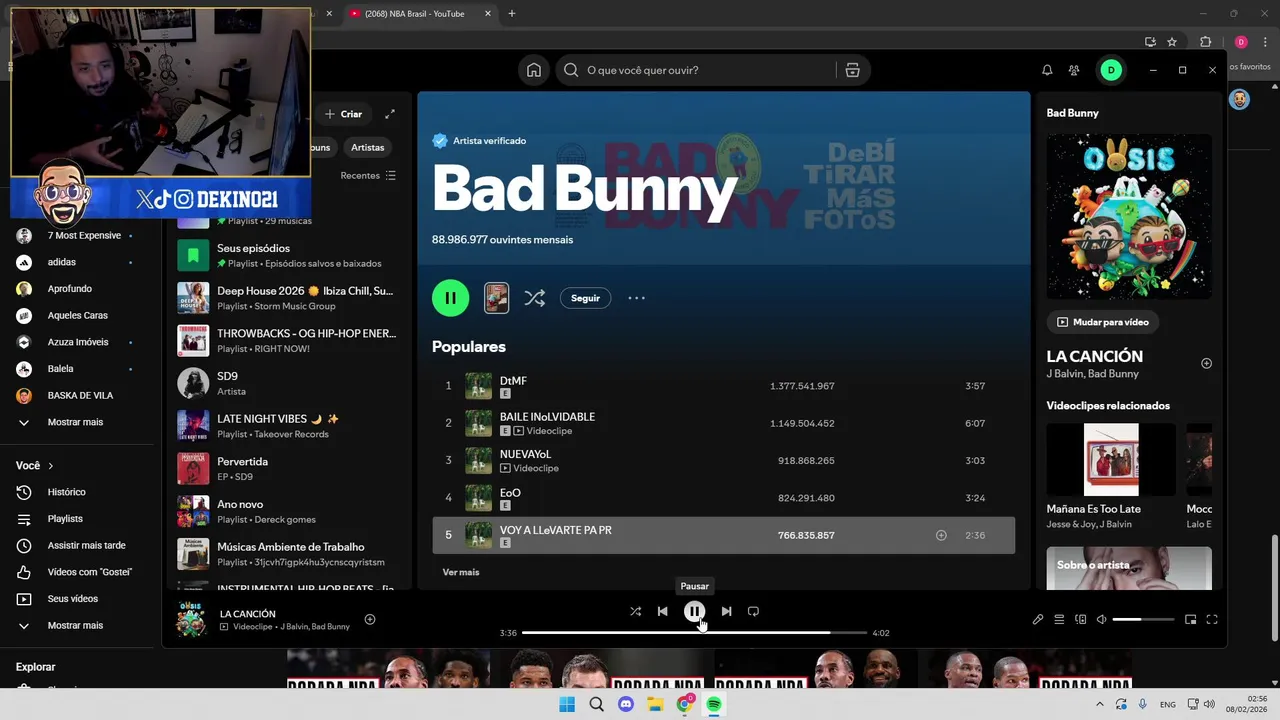Open the lyrics microphone icon in player bar
The height and width of the screenshot is (720, 1280).
[x=1038, y=619]
